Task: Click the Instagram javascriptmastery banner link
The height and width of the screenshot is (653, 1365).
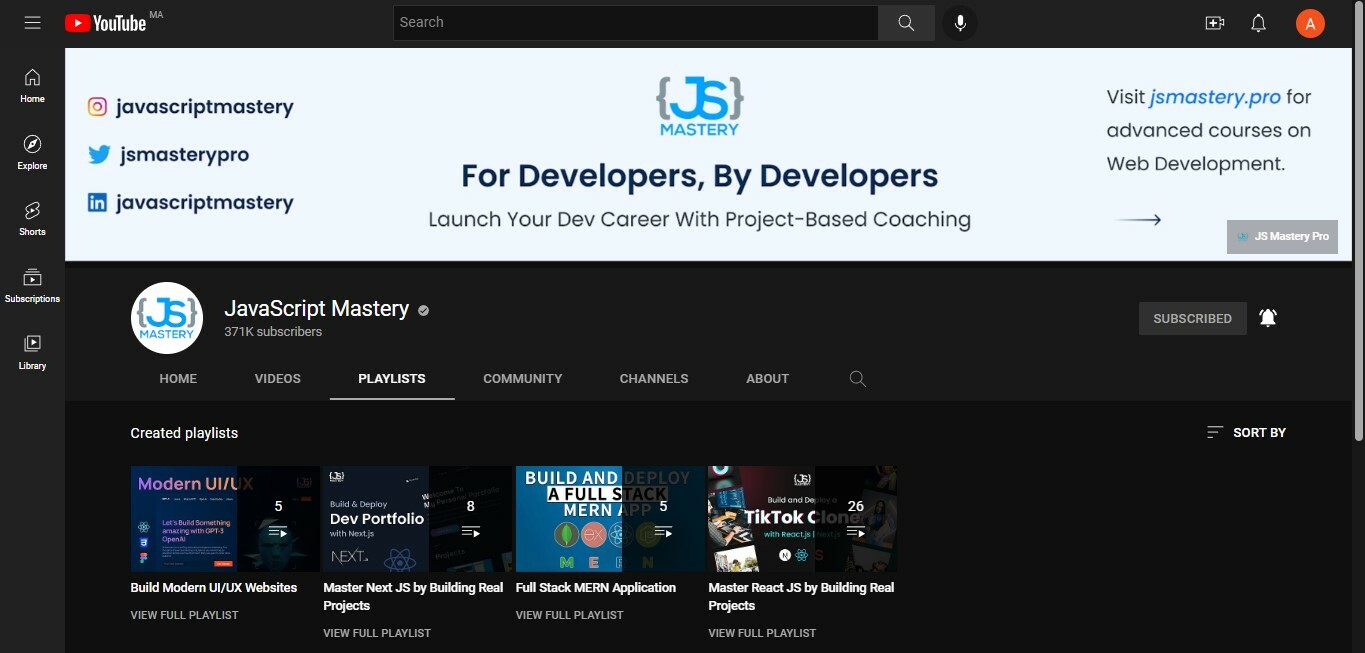Action: (x=191, y=107)
